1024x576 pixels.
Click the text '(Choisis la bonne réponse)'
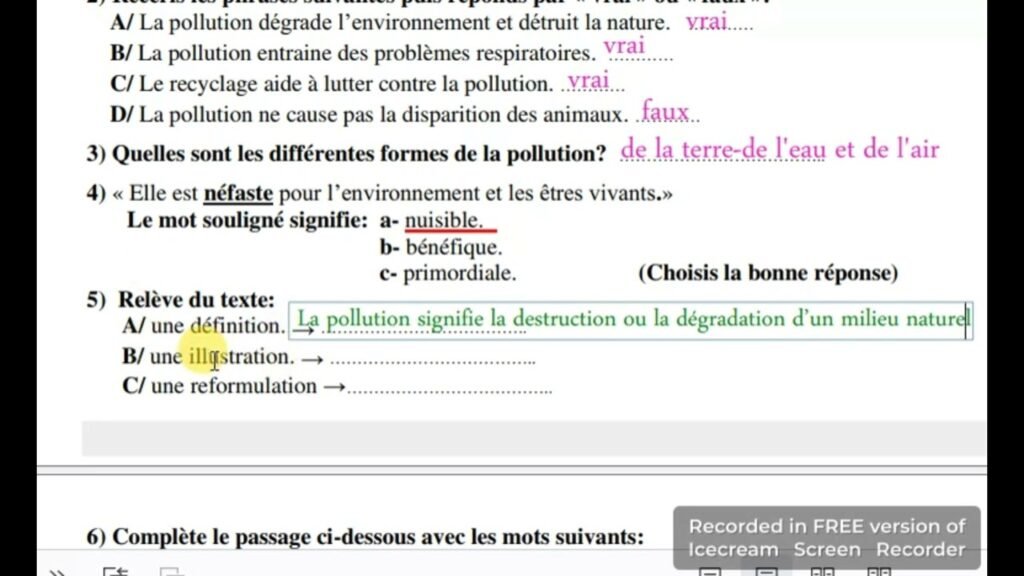tap(768, 272)
